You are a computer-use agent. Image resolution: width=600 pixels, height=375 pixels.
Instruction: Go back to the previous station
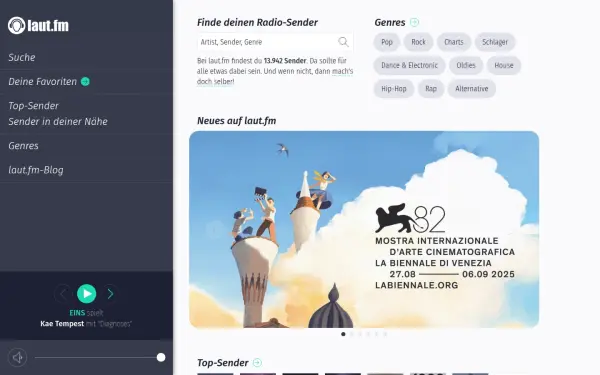pyautogui.click(x=62, y=293)
